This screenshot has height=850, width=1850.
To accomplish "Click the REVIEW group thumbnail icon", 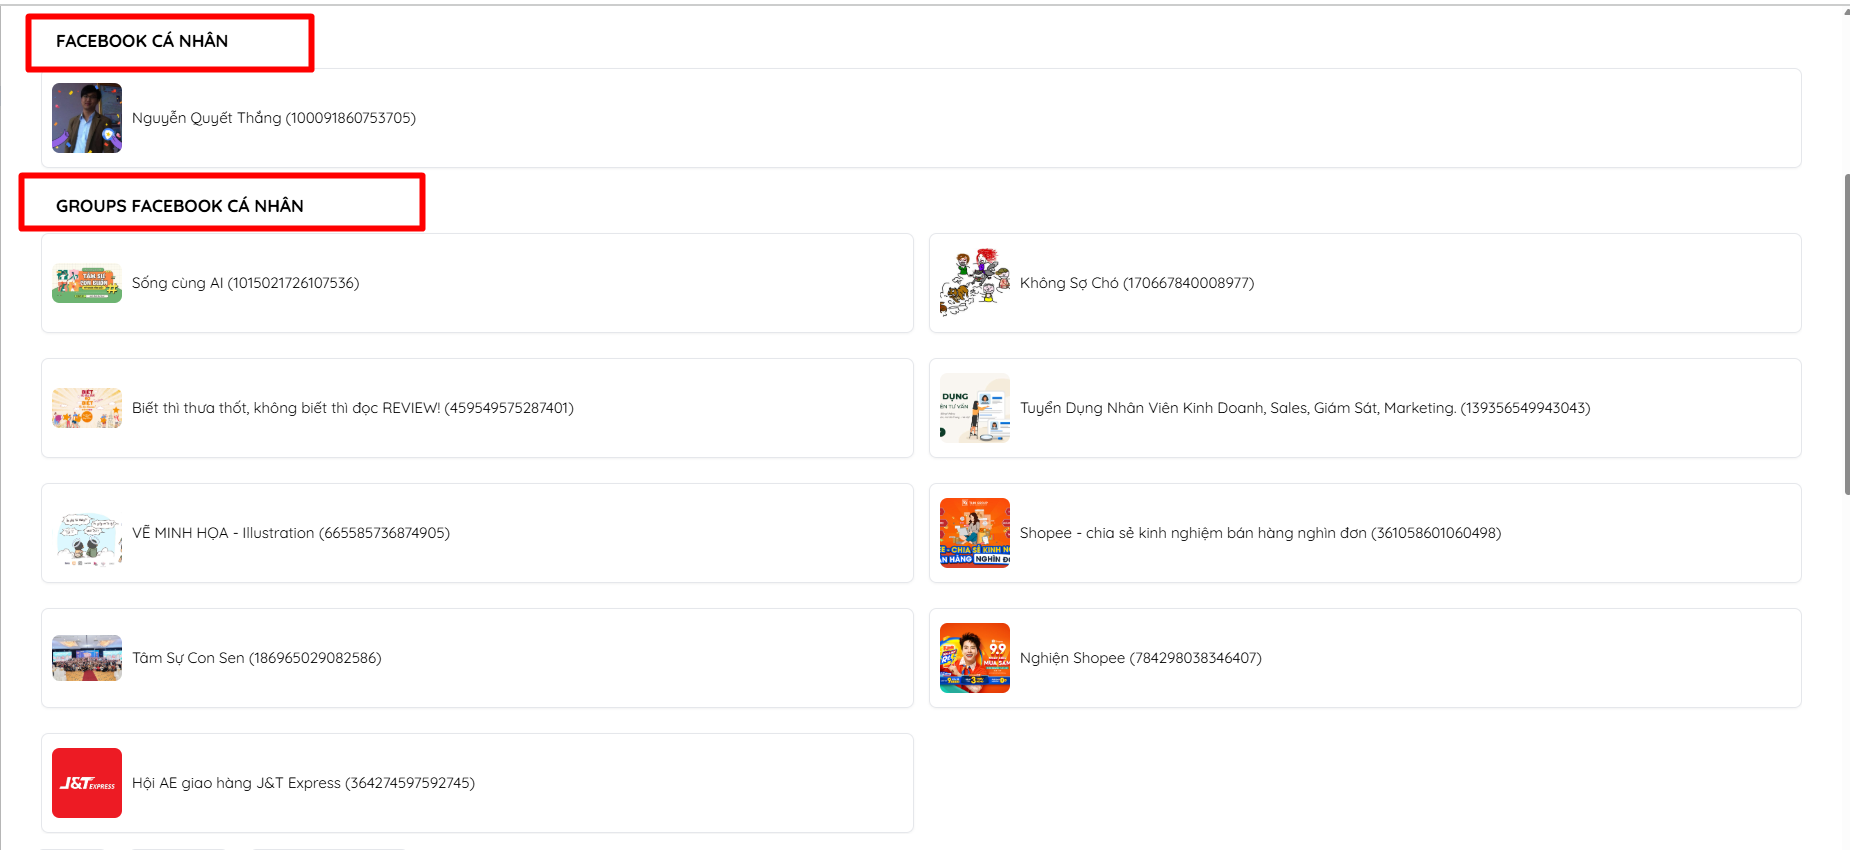I will pyautogui.click(x=87, y=408).
